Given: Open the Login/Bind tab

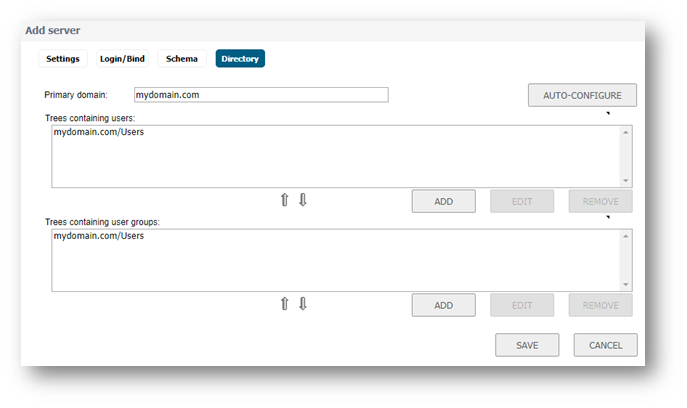Looking at the screenshot, I should (123, 59).
